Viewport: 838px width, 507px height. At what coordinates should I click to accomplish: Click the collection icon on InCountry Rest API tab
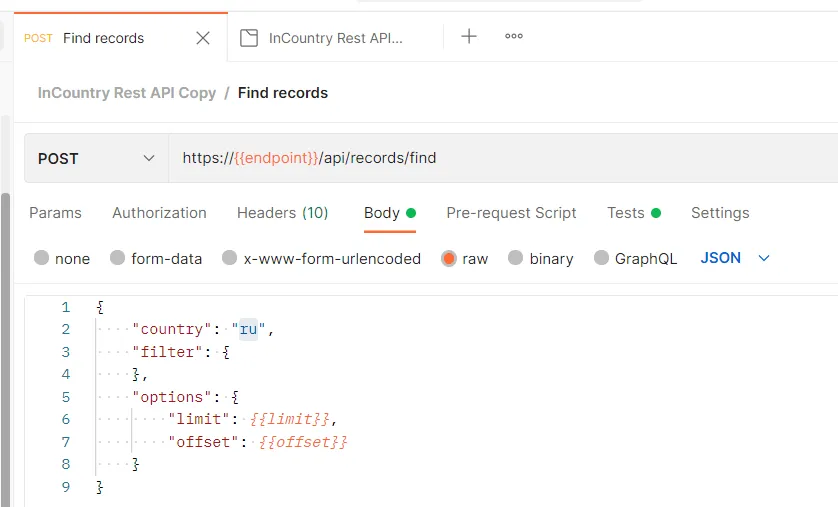pyautogui.click(x=250, y=38)
